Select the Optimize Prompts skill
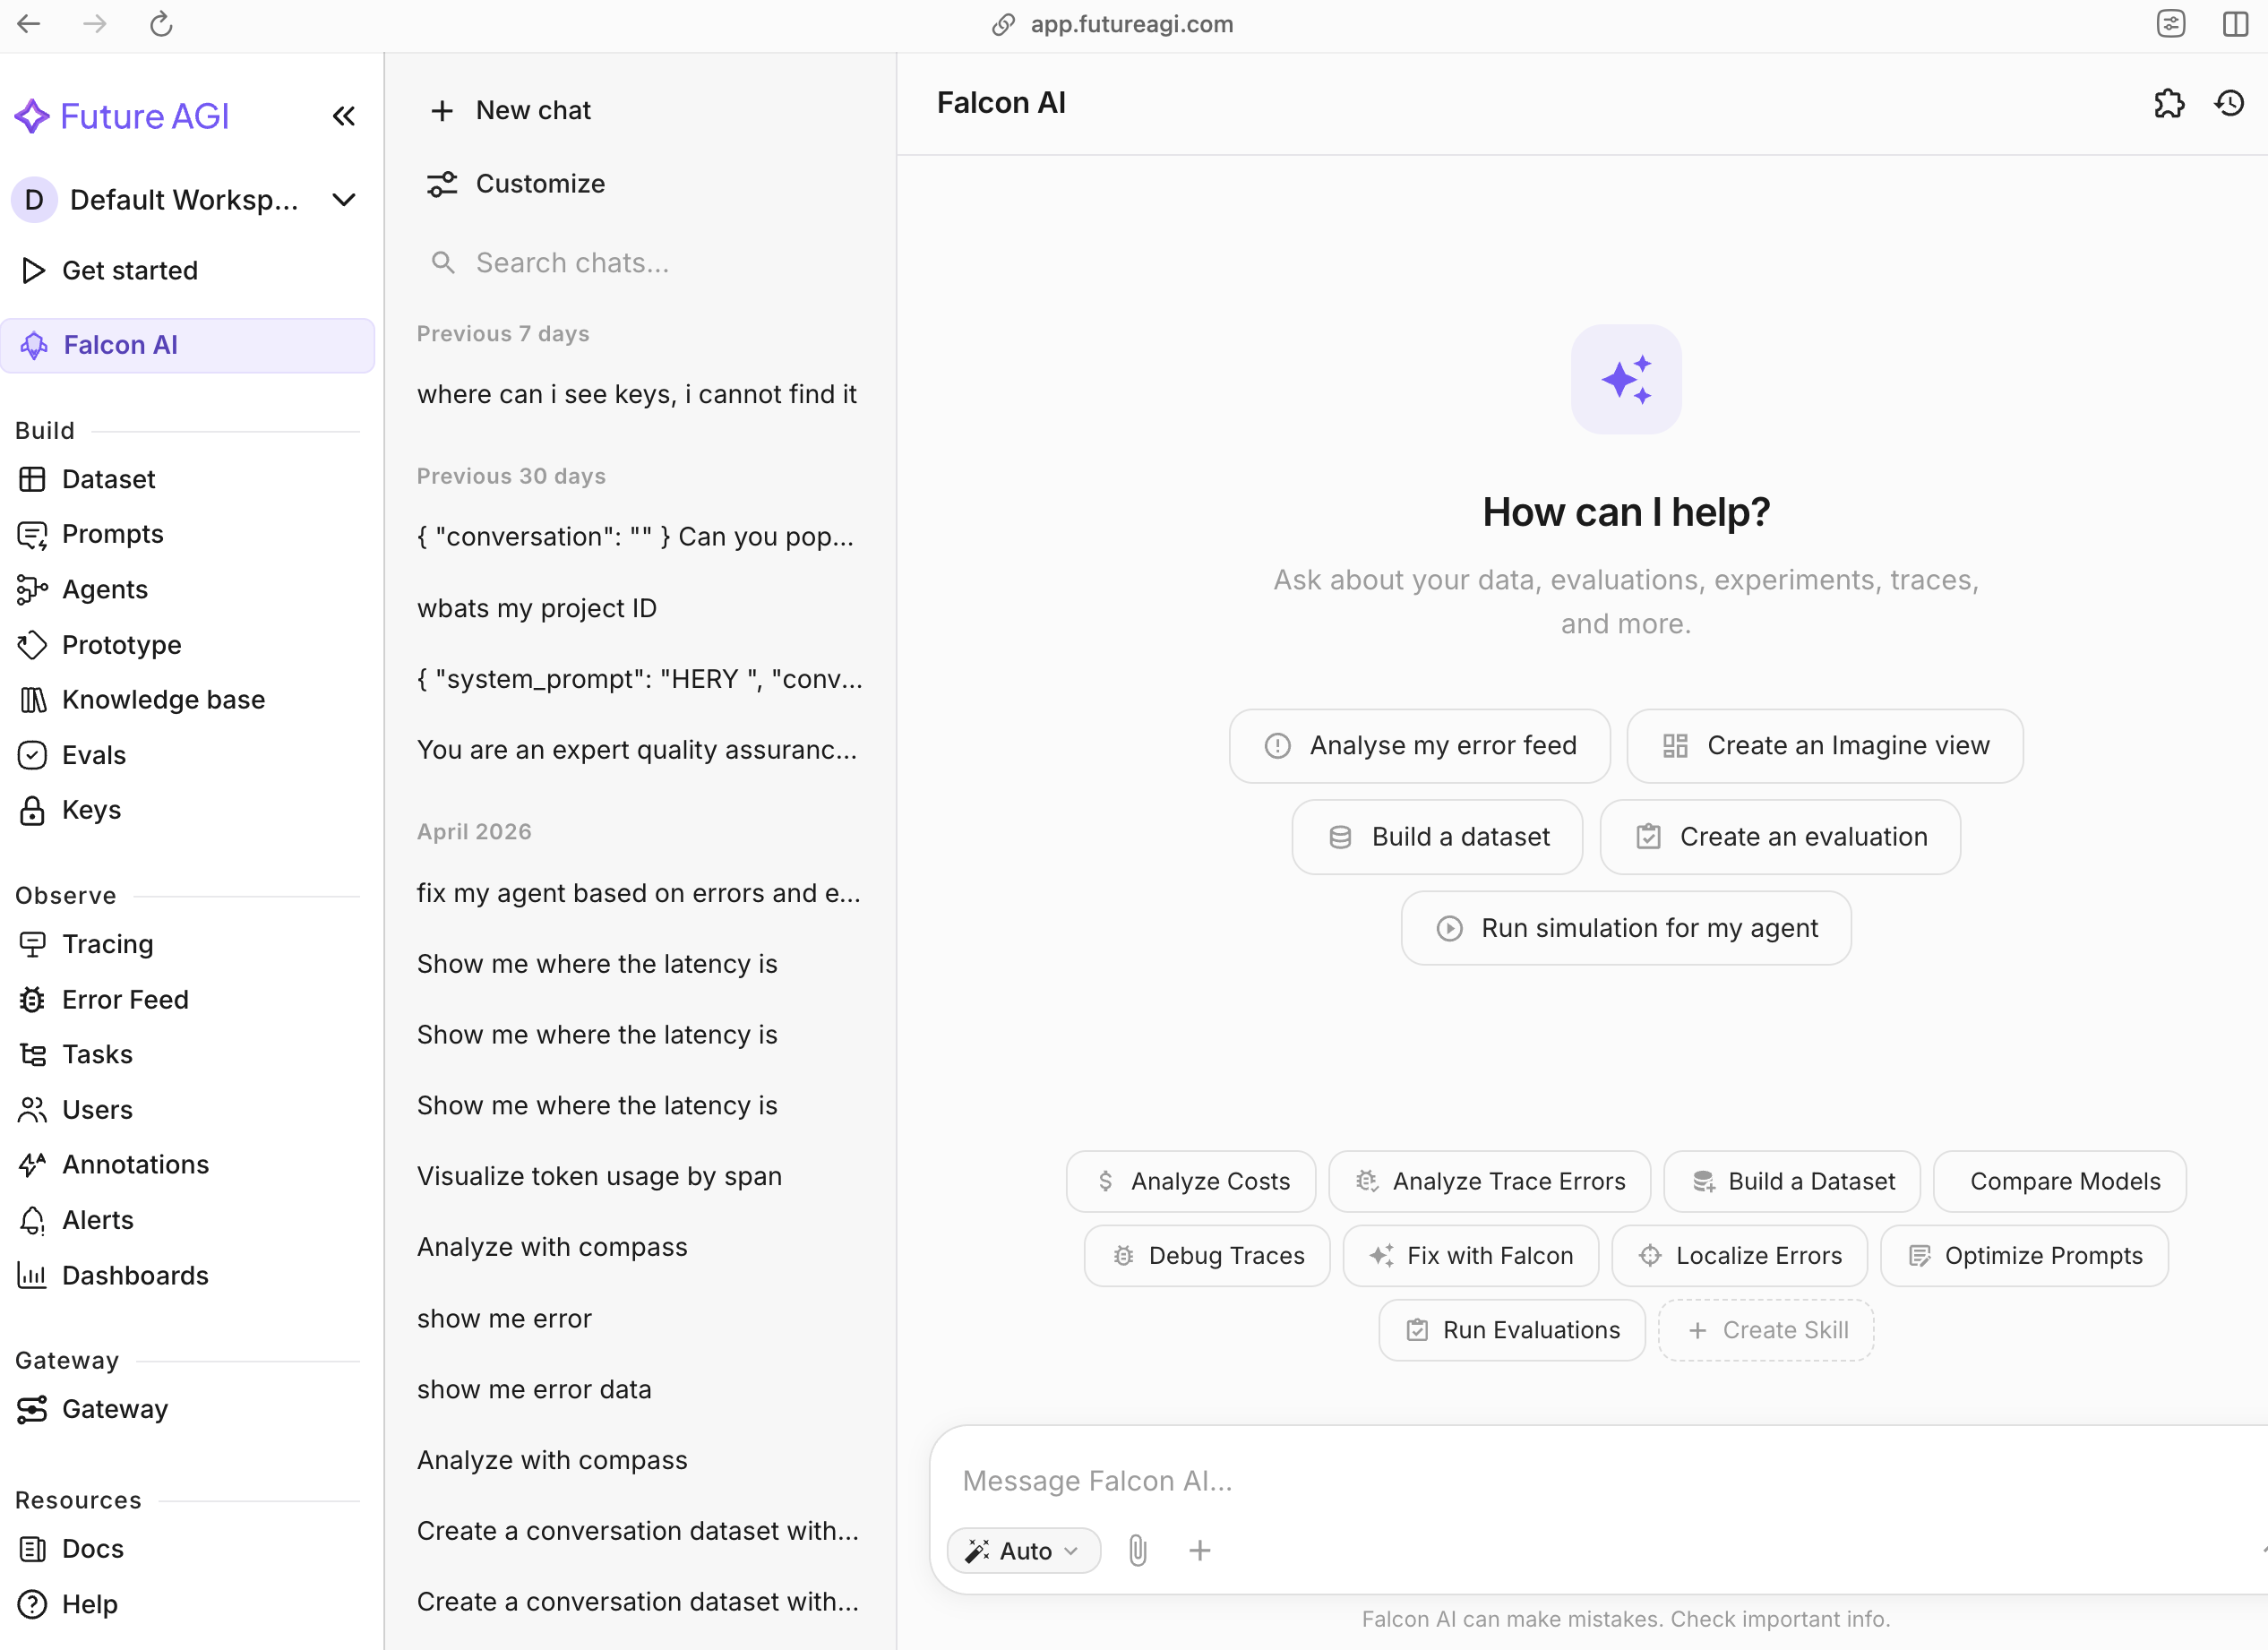Viewport: 2268px width, 1650px height. coord(2025,1256)
